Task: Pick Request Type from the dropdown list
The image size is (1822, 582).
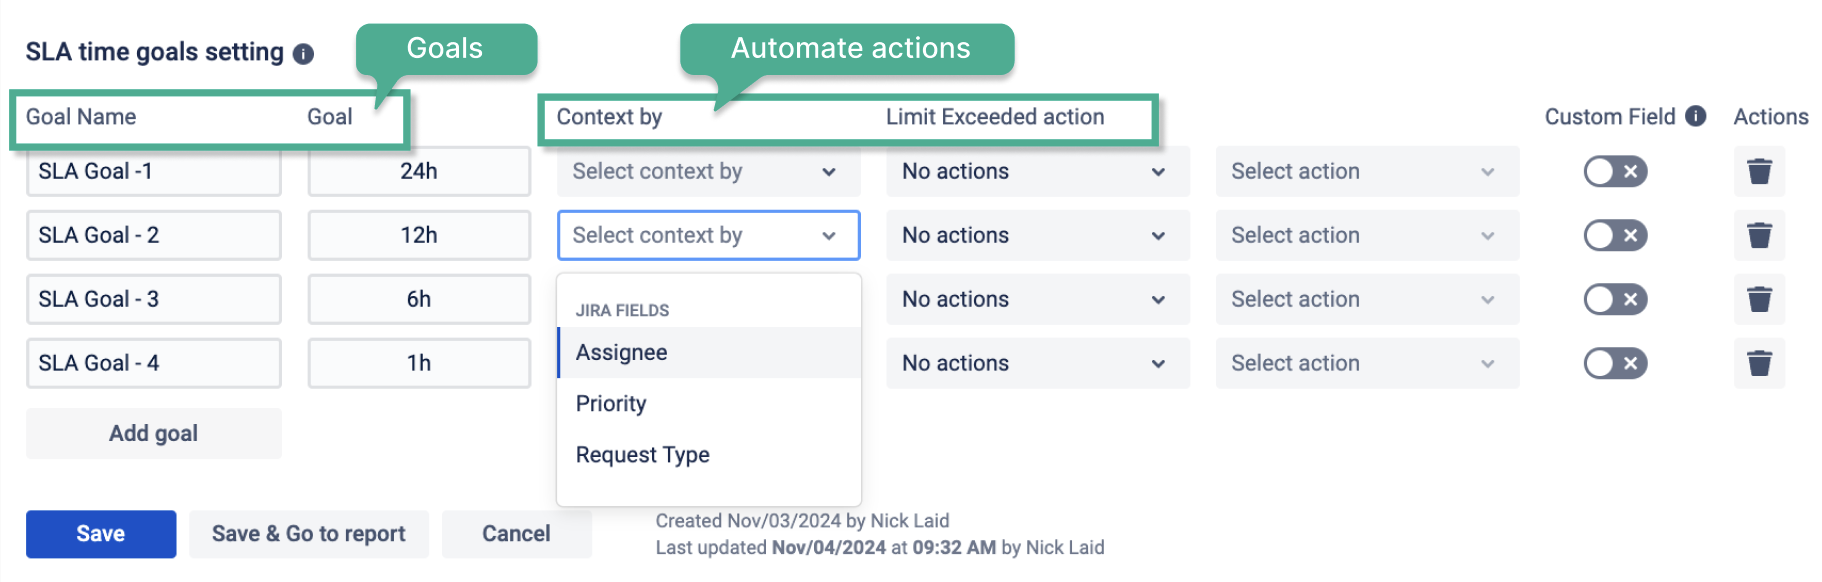Action: pyautogui.click(x=642, y=455)
